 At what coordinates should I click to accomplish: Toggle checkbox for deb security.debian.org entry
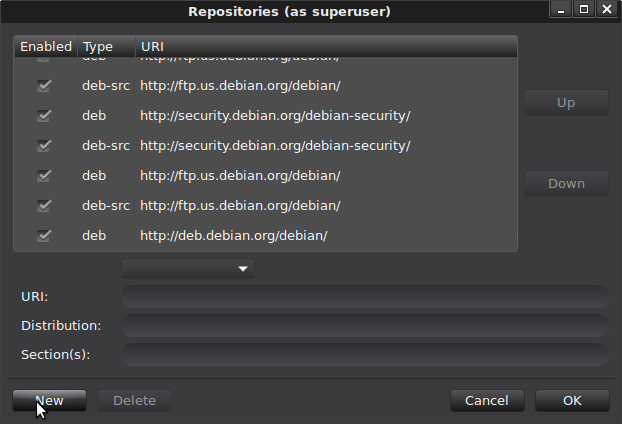point(44,116)
